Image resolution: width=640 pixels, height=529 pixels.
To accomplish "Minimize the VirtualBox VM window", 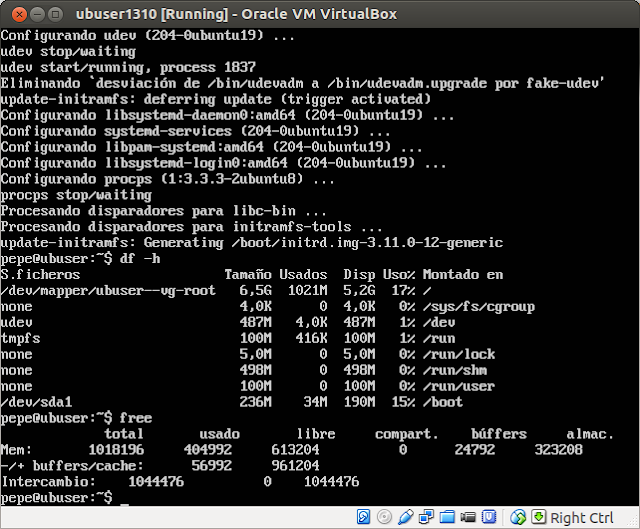I will [x=37, y=15].
